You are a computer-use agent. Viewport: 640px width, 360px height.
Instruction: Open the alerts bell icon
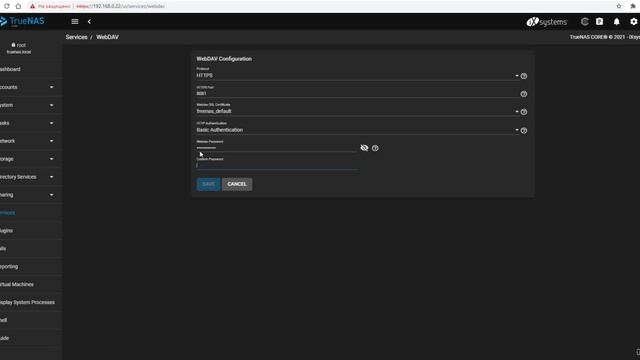(616, 22)
